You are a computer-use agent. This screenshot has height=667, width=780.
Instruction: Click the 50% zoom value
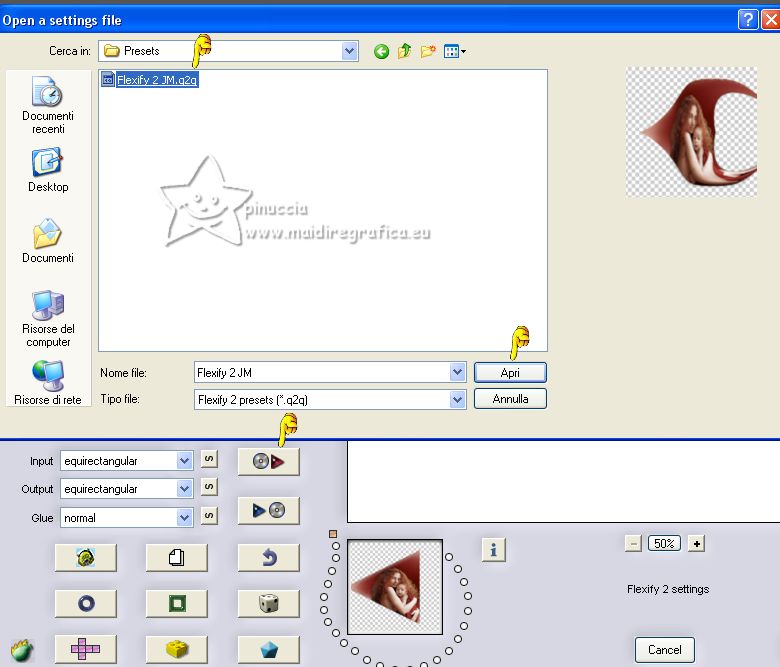(664, 543)
